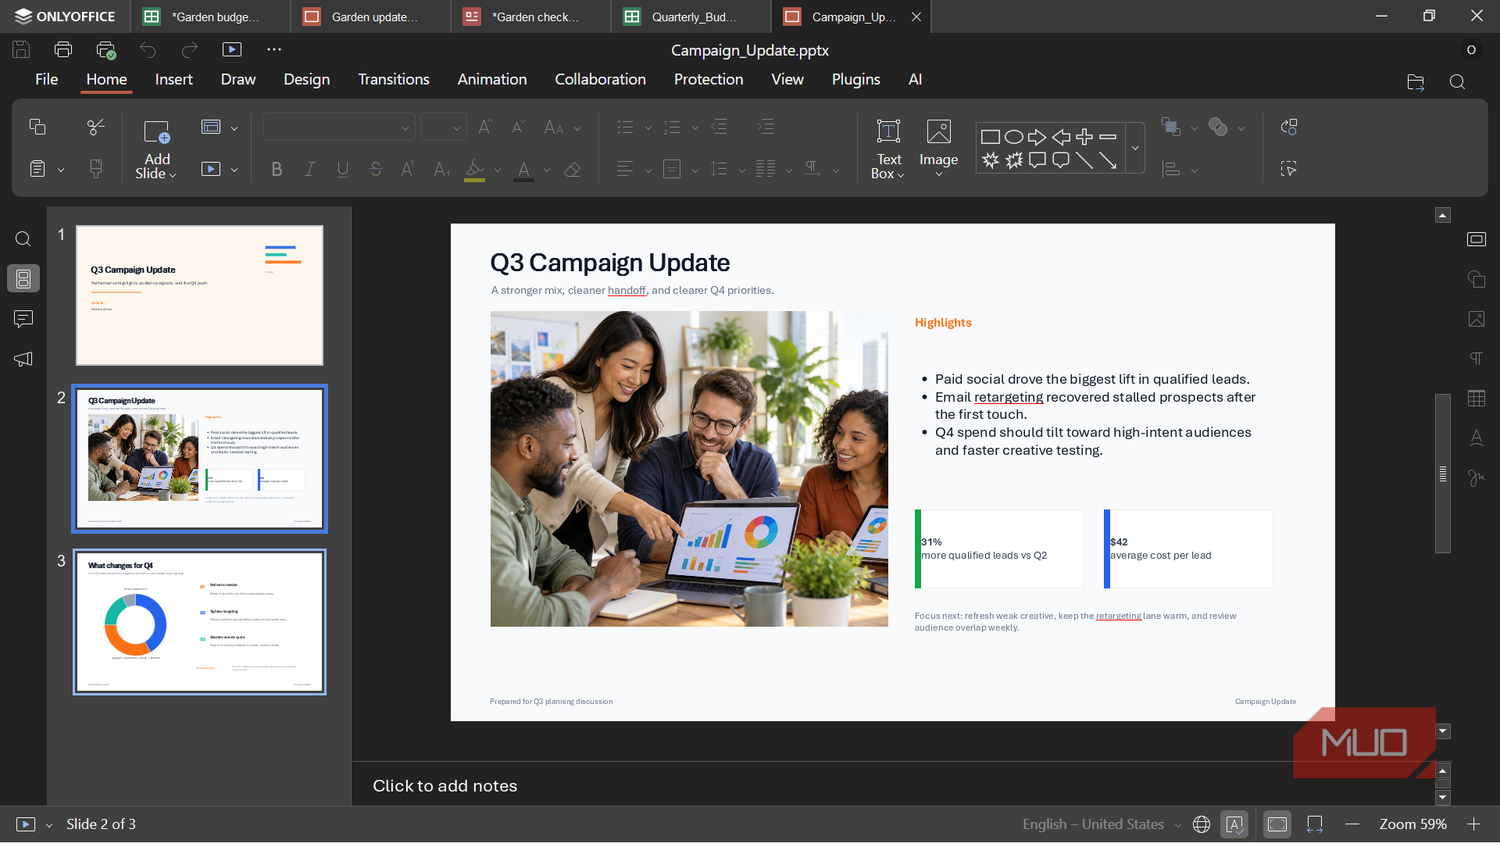Select slide 3 thumbnail What changes for Q4
Viewport: 1500px width, 844px height.
(x=200, y=622)
